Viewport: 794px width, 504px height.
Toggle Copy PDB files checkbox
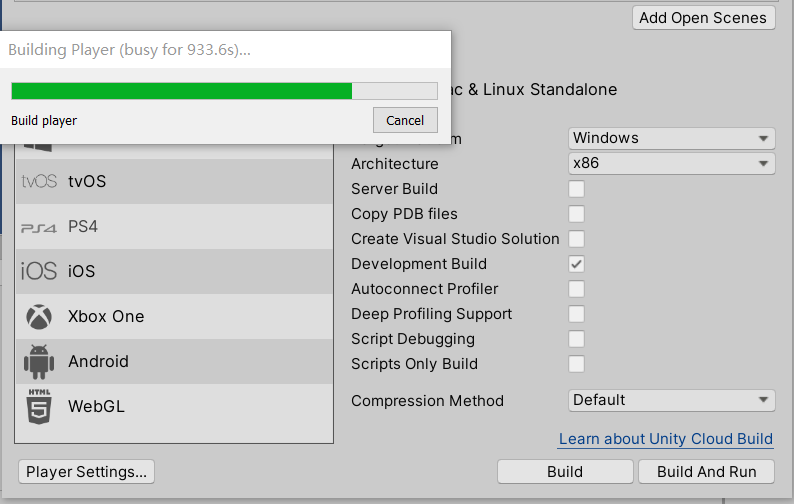click(576, 214)
